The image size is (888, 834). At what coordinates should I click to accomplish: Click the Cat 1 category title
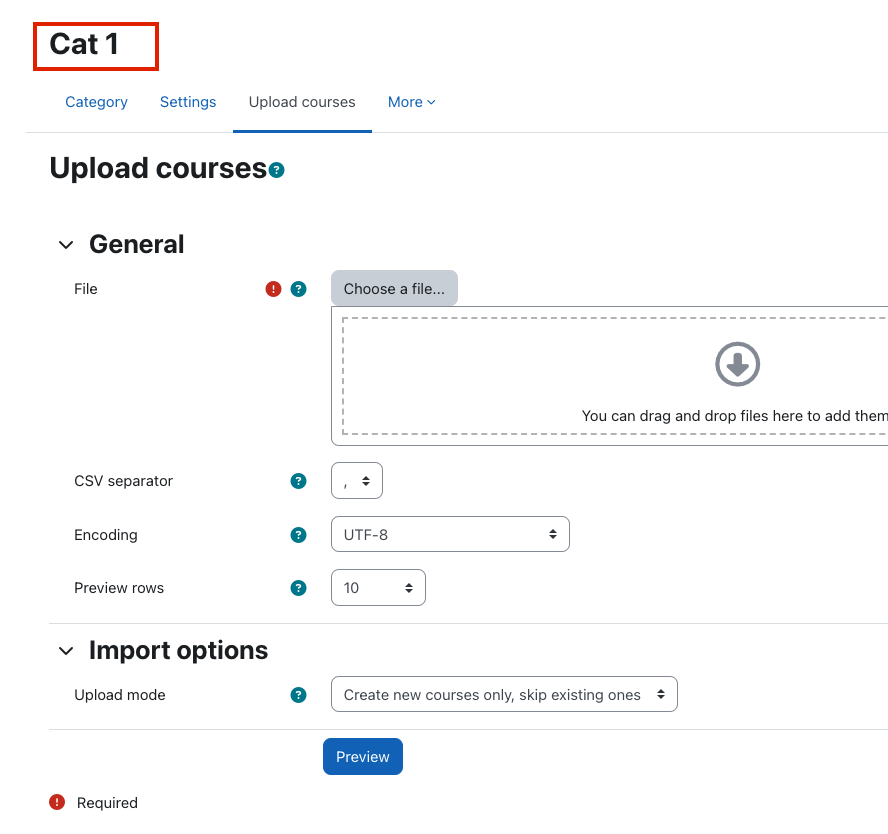tap(84, 44)
